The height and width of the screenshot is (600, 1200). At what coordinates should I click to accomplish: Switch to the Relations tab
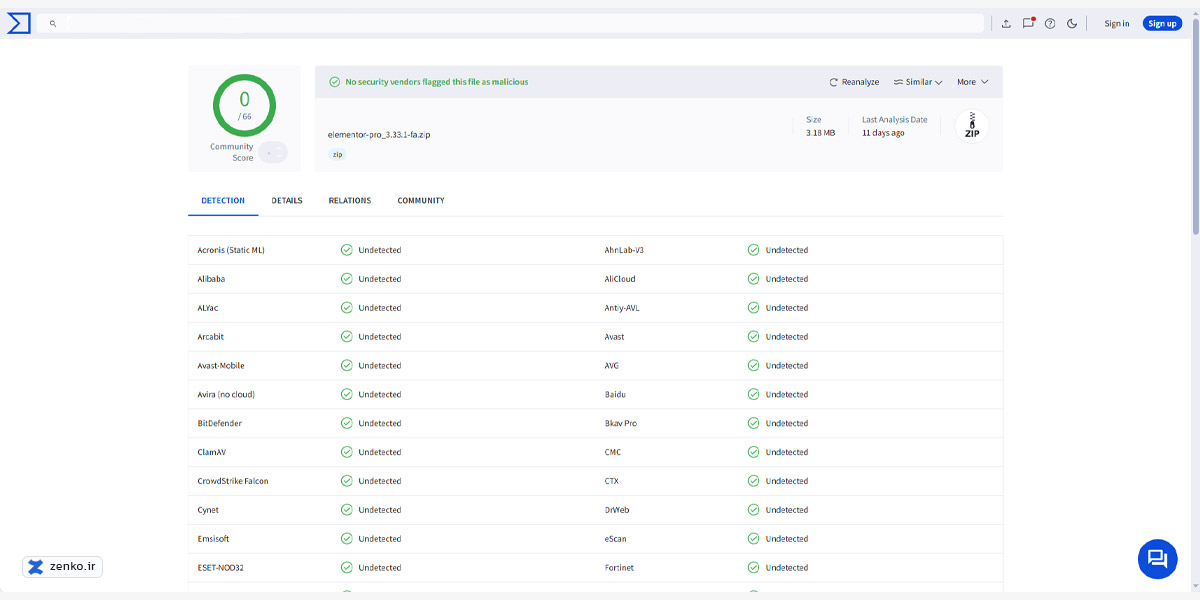350,201
